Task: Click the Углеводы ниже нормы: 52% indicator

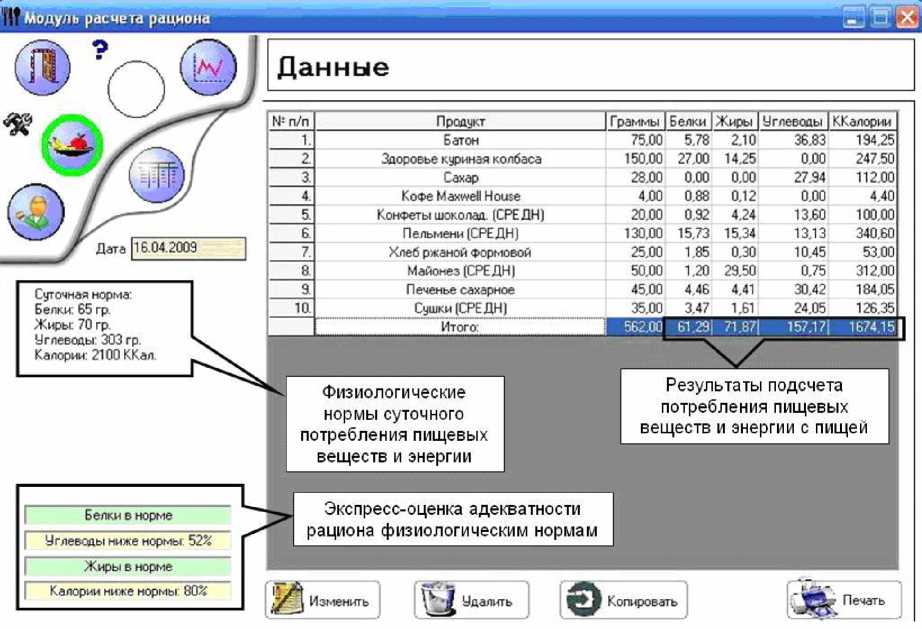Action: [x=128, y=541]
